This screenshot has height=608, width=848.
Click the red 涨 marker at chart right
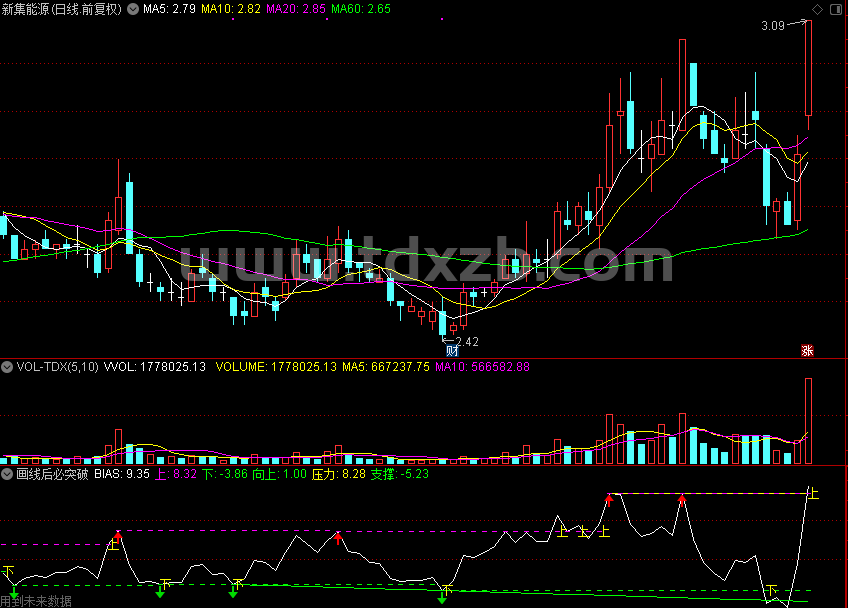[x=807, y=351]
